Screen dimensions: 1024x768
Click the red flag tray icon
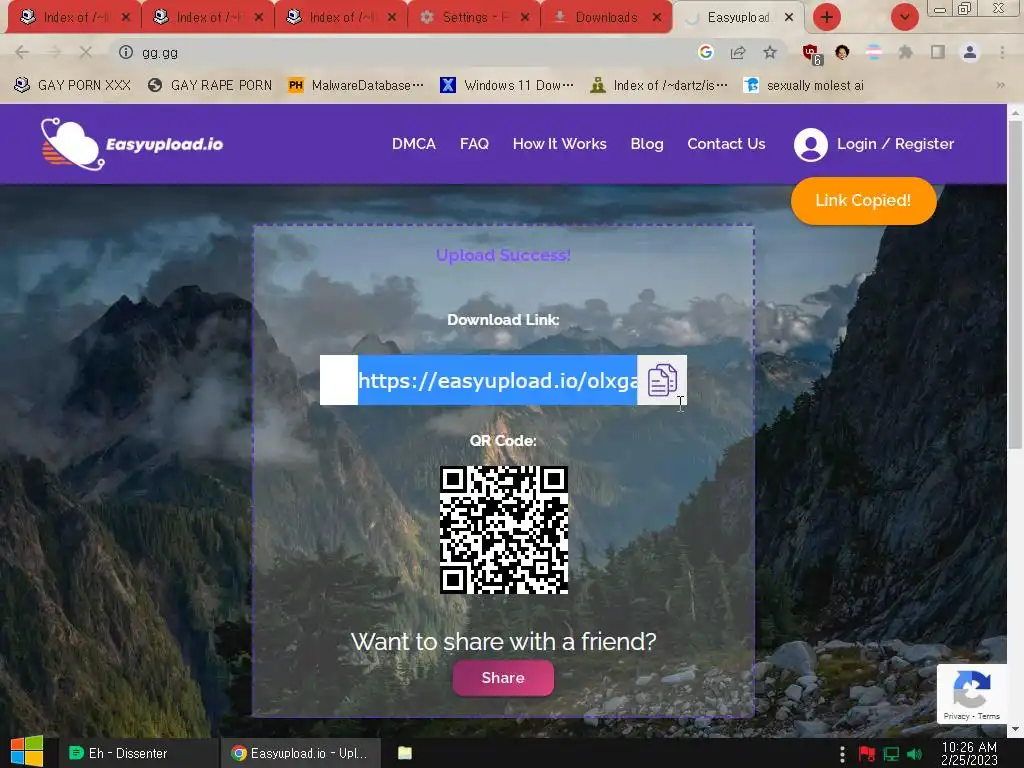(x=867, y=754)
